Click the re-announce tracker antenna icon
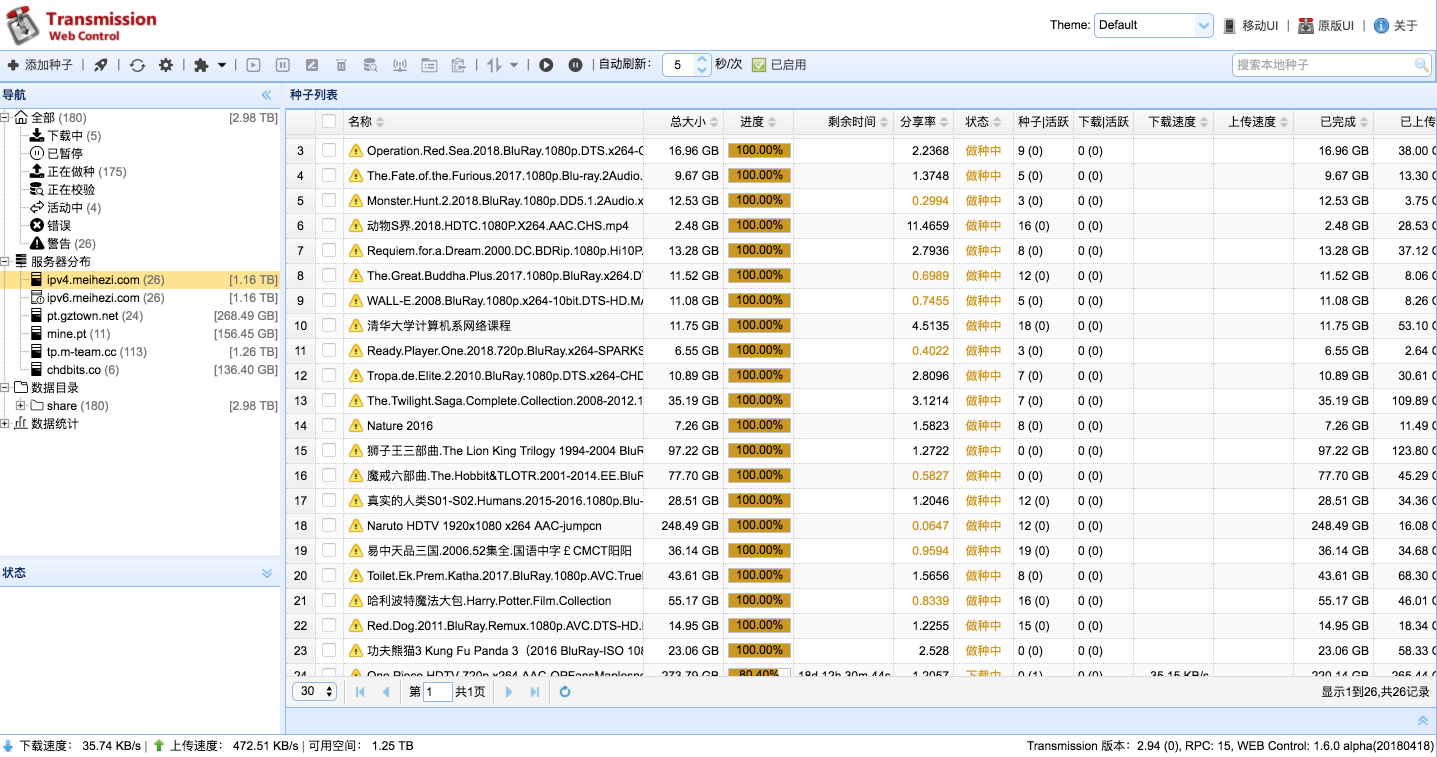Screen dimensions: 1437x757 tap(399, 65)
